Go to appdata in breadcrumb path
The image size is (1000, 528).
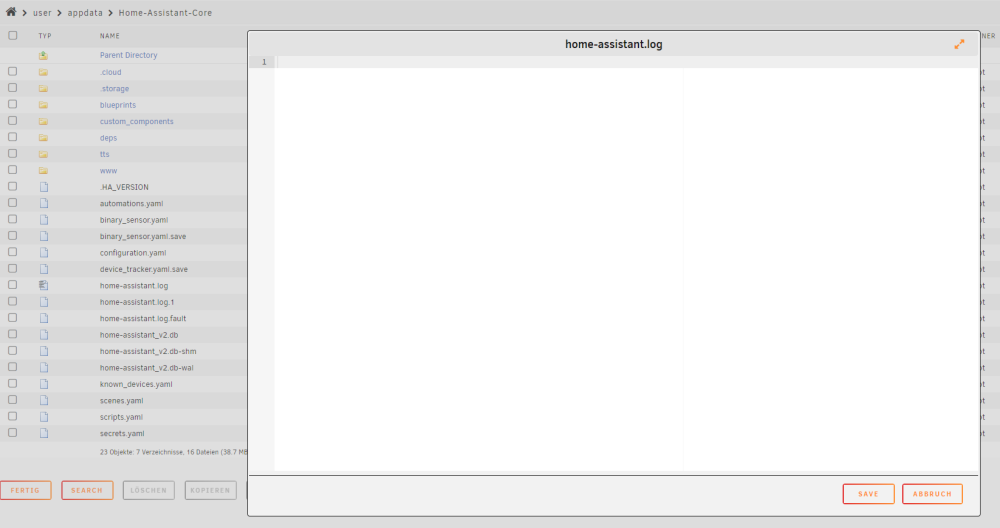[85, 13]
